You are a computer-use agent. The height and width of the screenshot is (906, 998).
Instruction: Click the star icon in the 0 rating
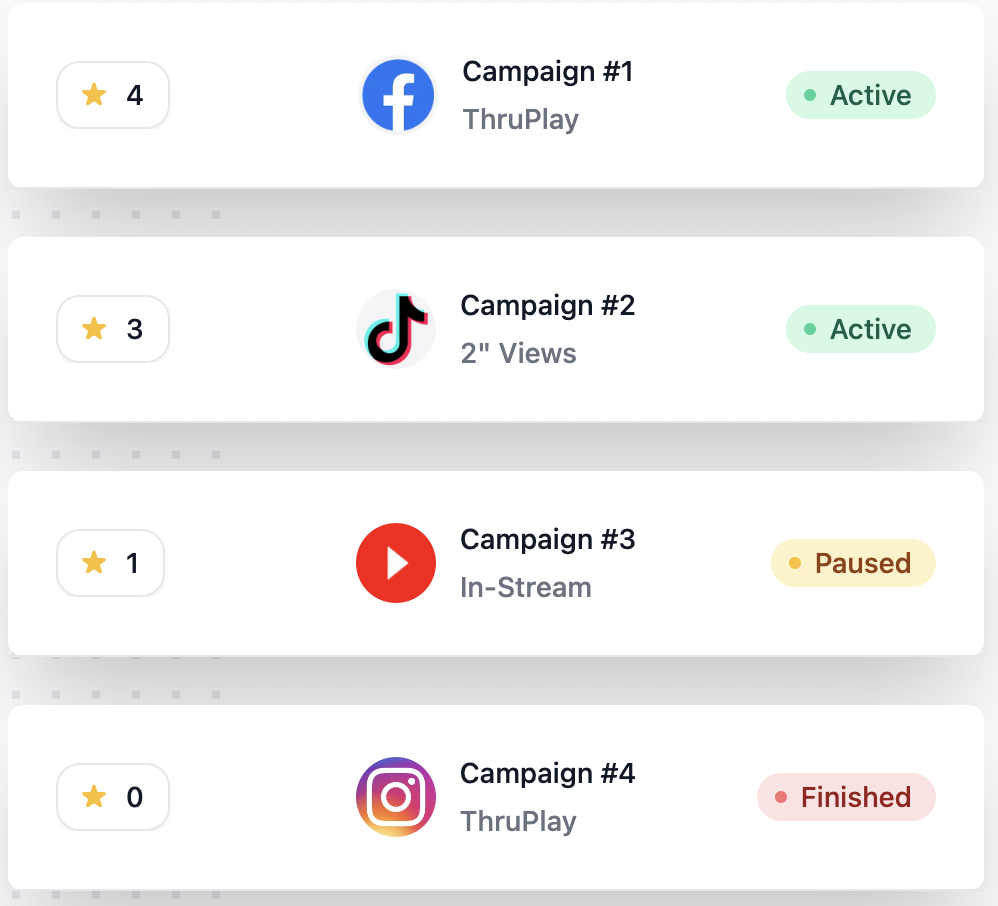[94, 797]
